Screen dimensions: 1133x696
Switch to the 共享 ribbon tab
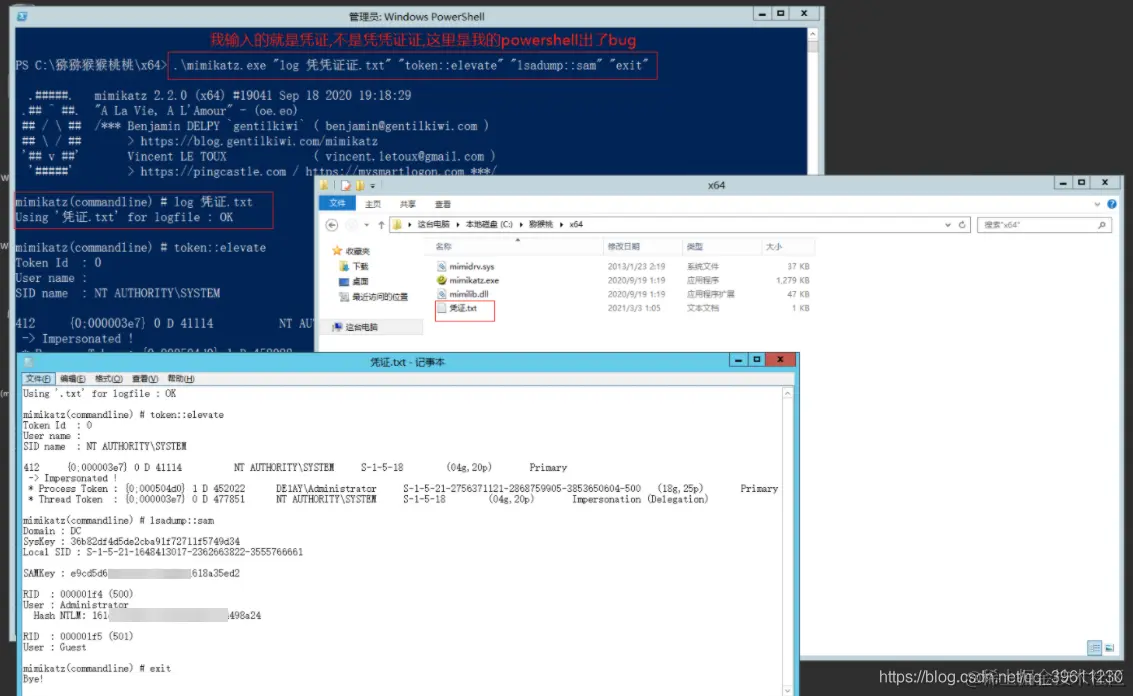click(x=408, y=205)
